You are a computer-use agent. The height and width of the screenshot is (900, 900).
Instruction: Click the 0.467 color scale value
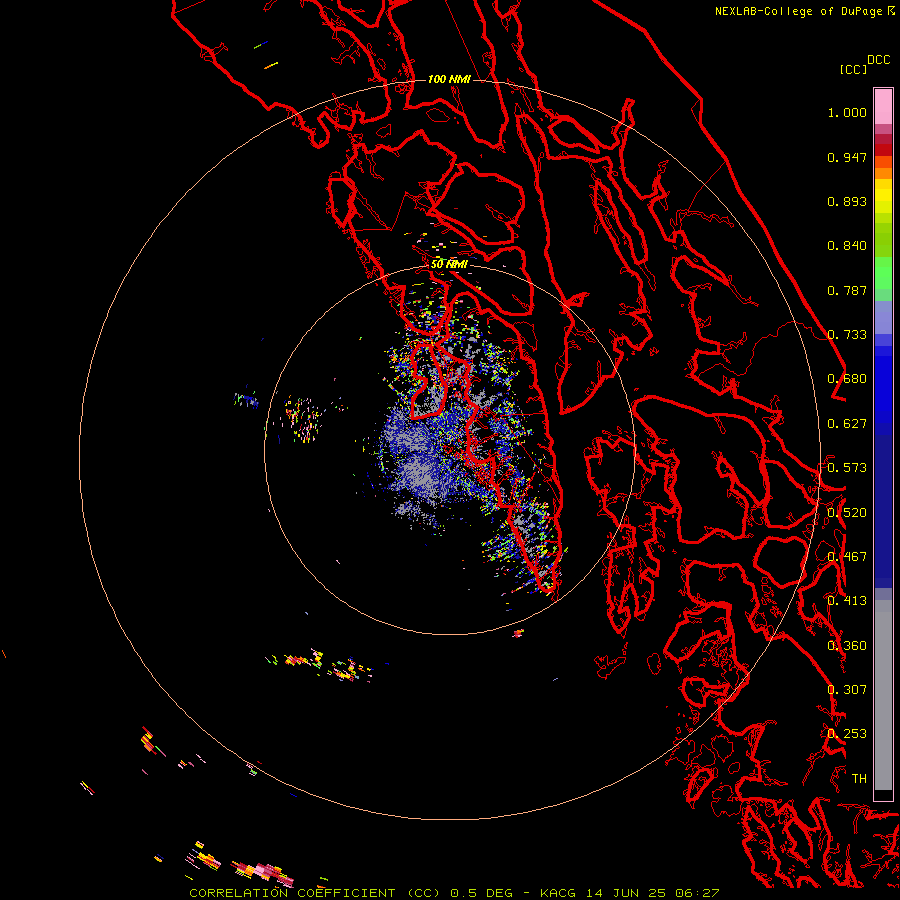[847, 557]
